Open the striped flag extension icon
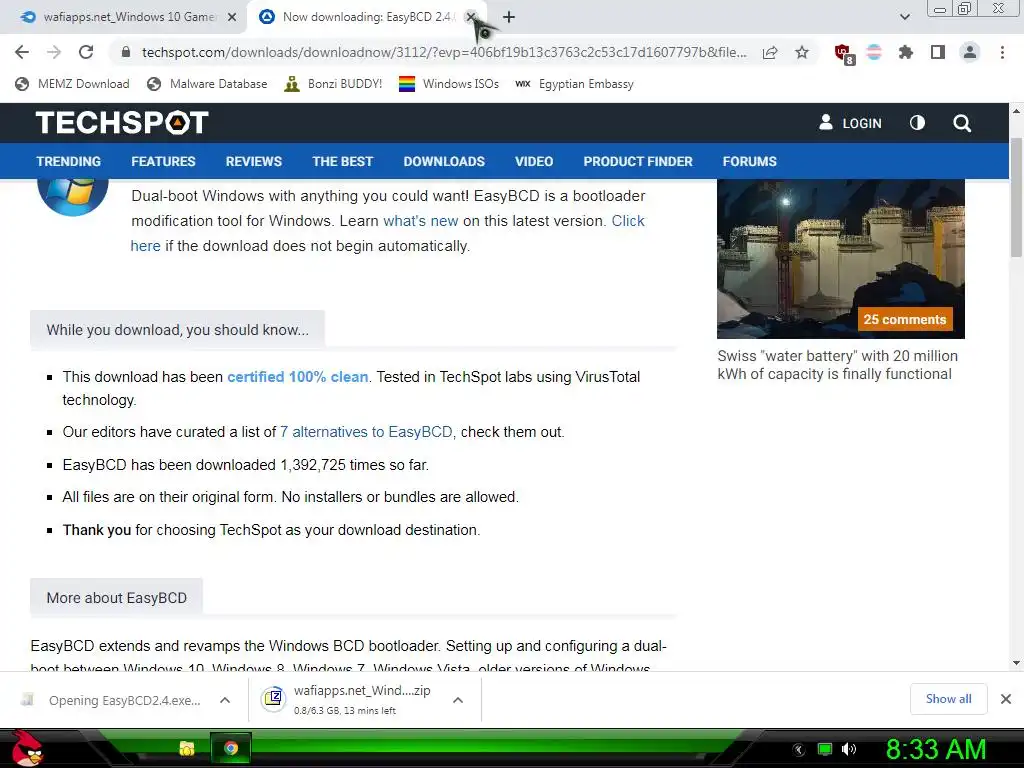1024x768 pixels. 874,52
